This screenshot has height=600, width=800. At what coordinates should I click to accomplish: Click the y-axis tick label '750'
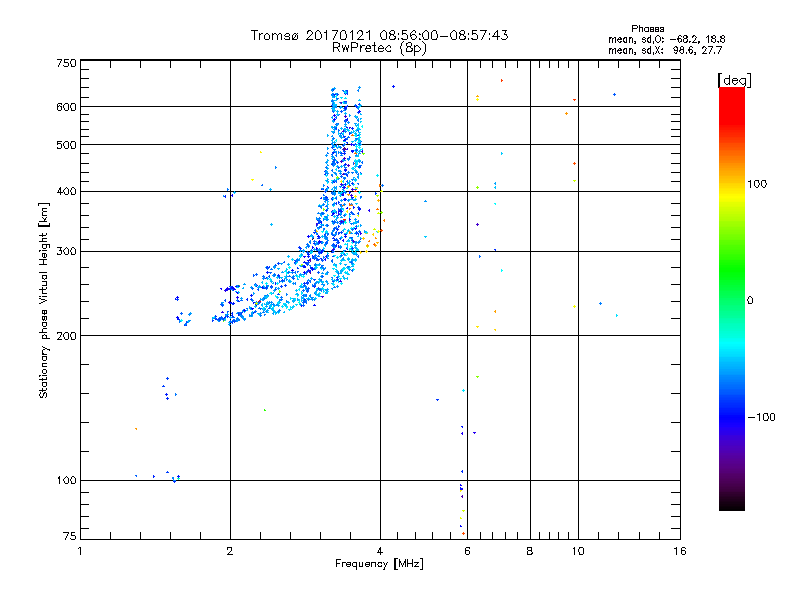pyautogui.click(x=66, y=63)
